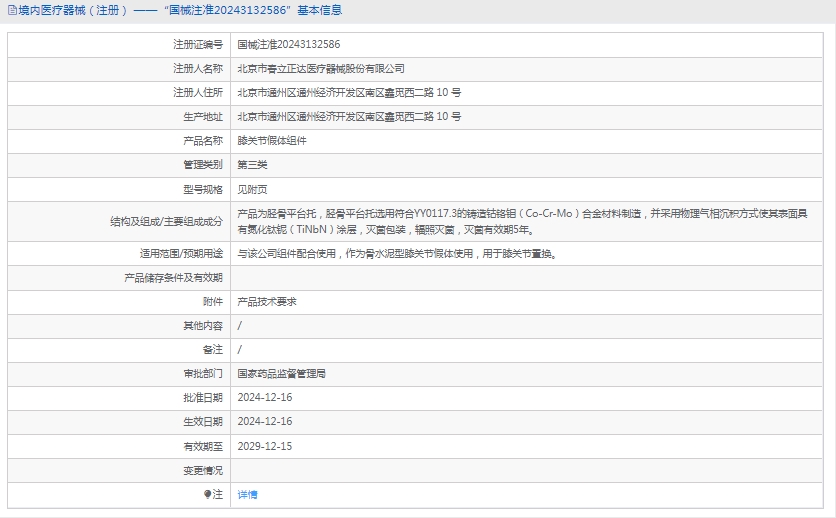Click the 产品储存条件及有效期 row label
This screenshot has height=518, width=836.
[173, 278]
